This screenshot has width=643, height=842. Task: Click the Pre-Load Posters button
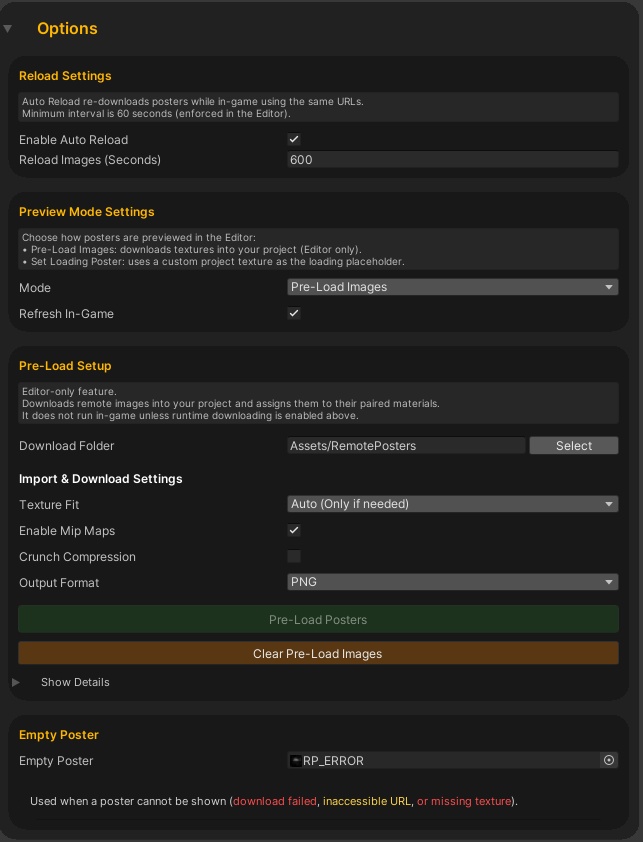(318, 619)
